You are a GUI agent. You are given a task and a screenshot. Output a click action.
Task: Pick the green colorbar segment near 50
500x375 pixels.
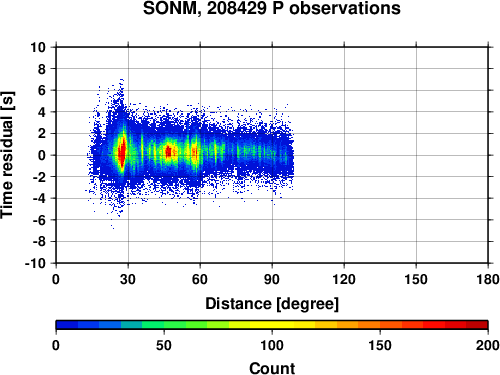coord(164,325)
